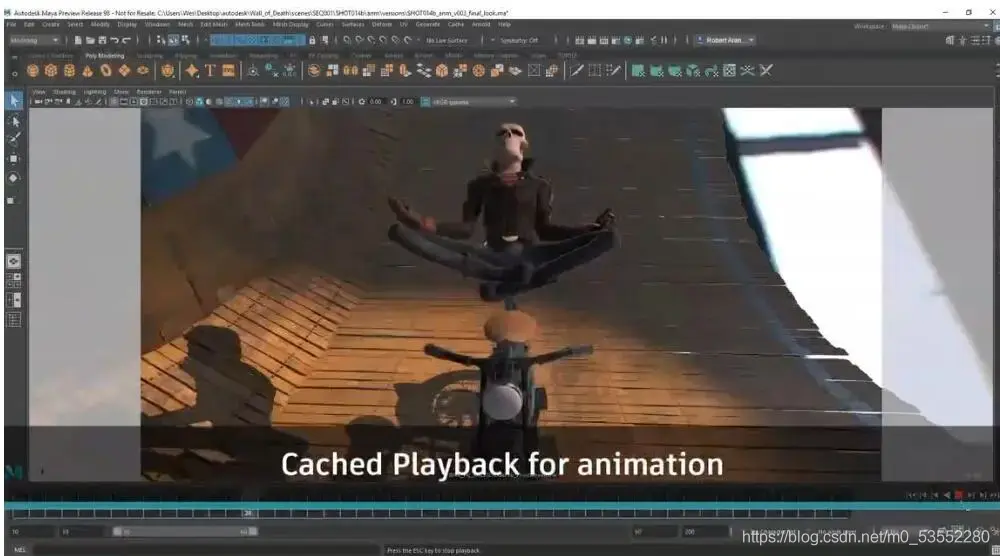
Task: Click the Multi-Cut knife shelf icon
Action: click(577, 71)
